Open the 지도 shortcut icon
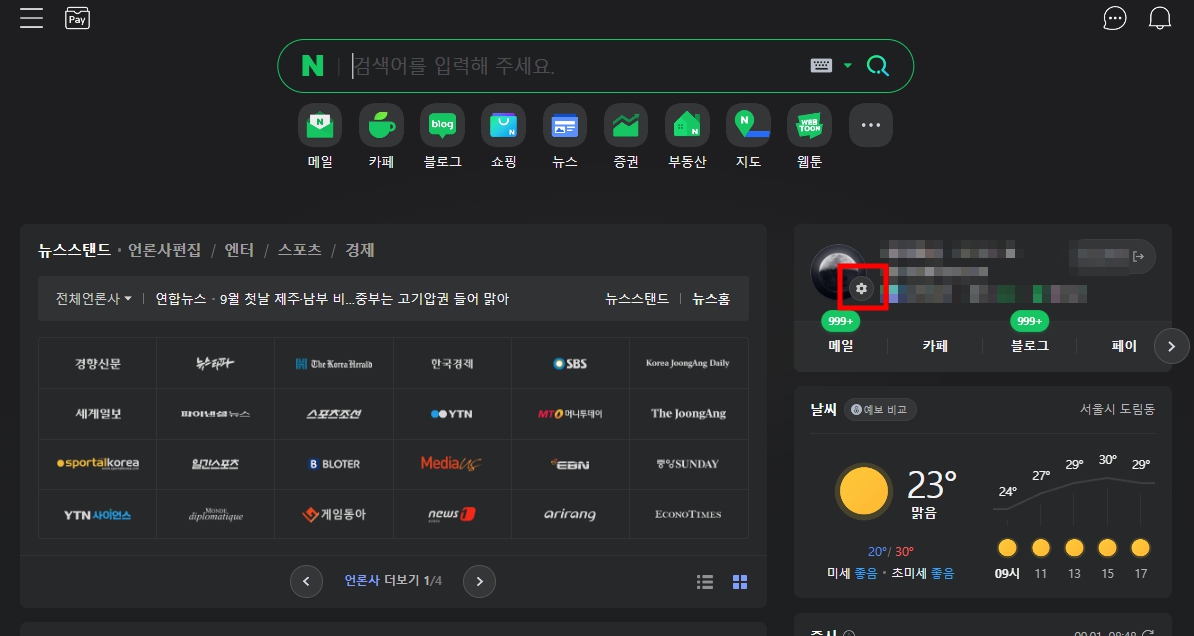The width and height of the screenshot is (1194, 636). point(749,125)
